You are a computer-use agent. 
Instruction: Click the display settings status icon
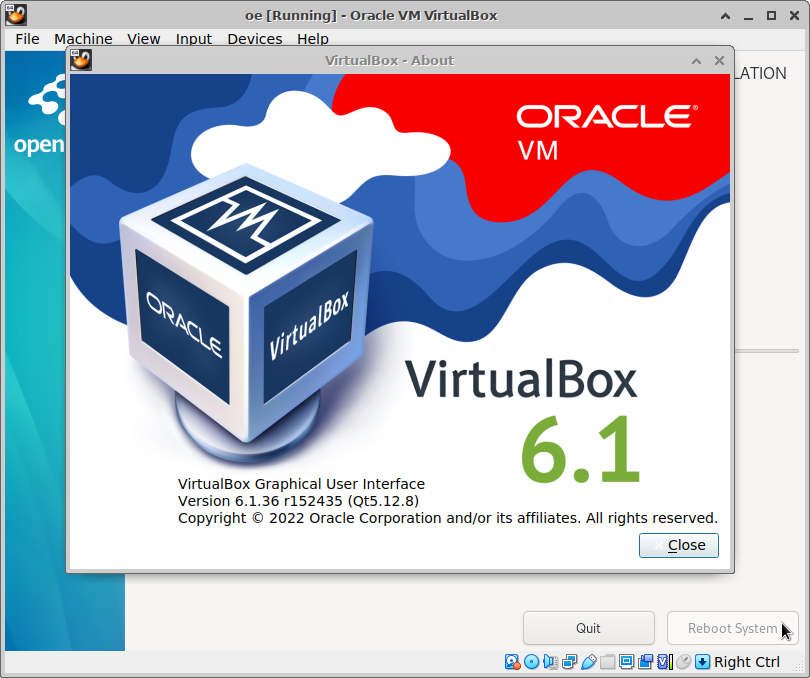click(x=627, y=662)
